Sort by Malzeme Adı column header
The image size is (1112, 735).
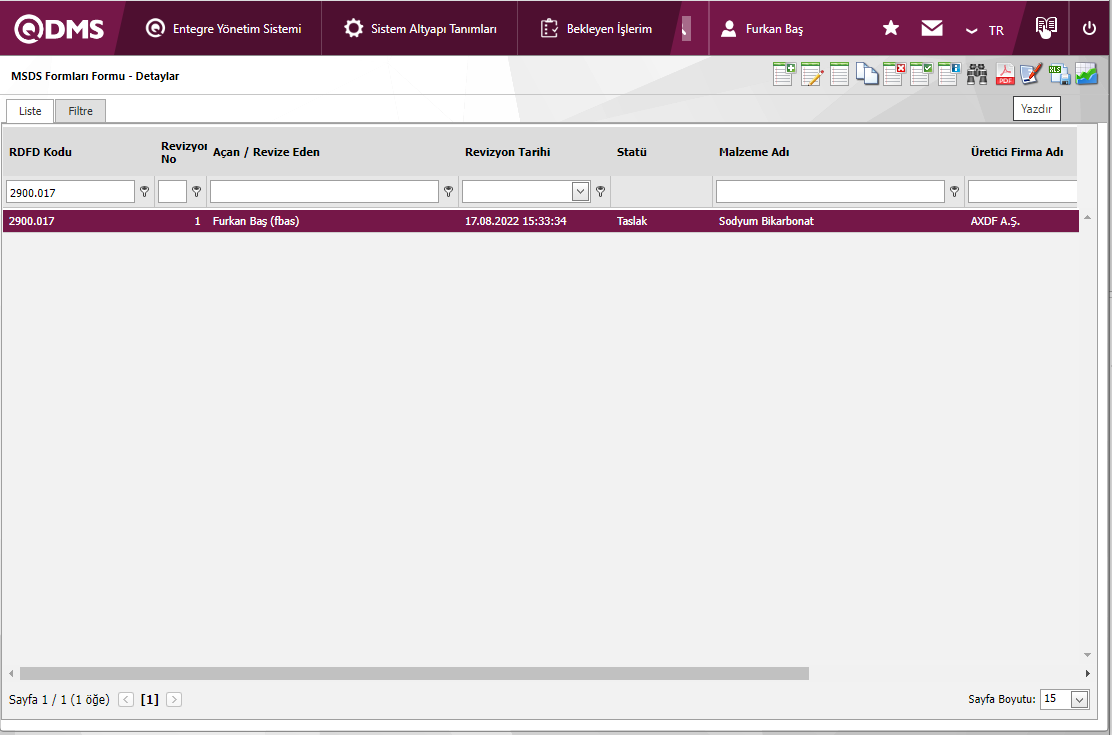pos(754,152)
